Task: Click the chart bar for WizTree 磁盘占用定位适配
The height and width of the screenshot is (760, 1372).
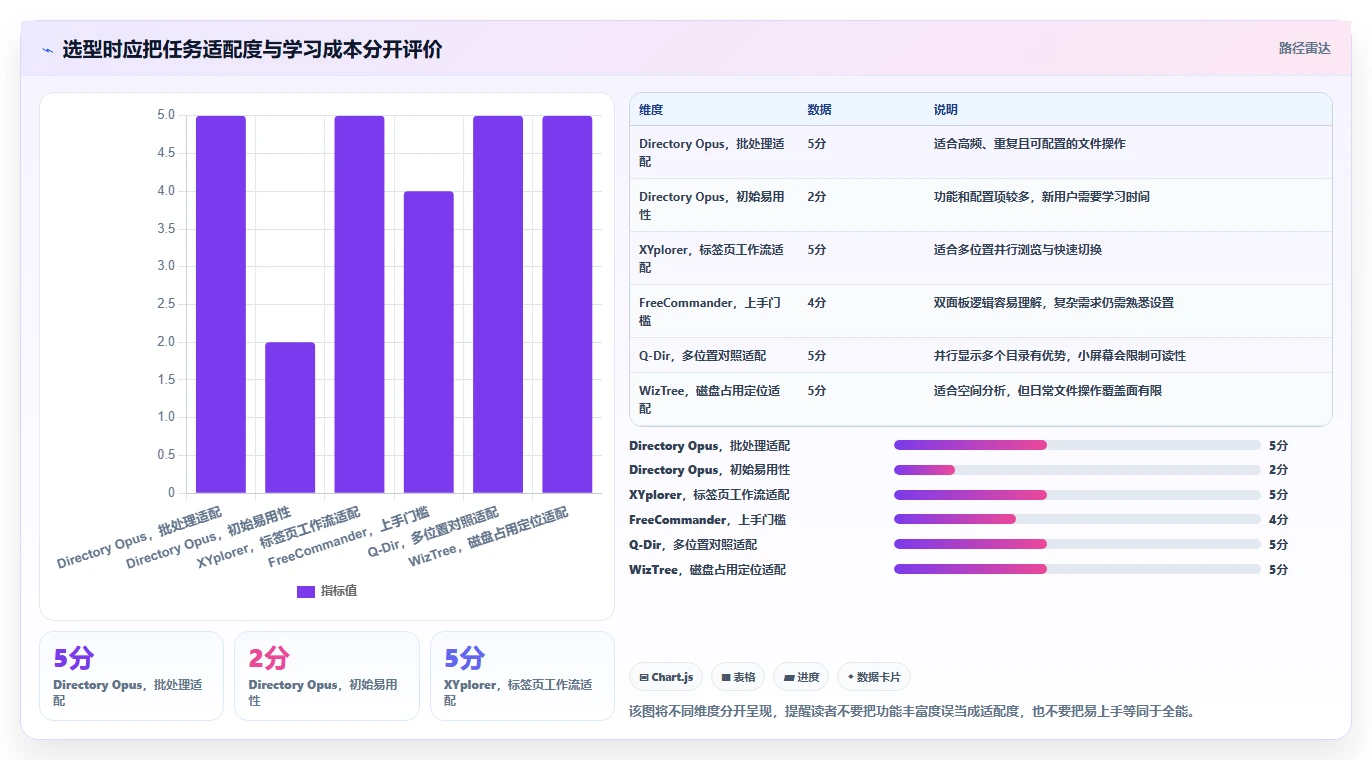Action: pyautogui.click(x=568, y=304)
